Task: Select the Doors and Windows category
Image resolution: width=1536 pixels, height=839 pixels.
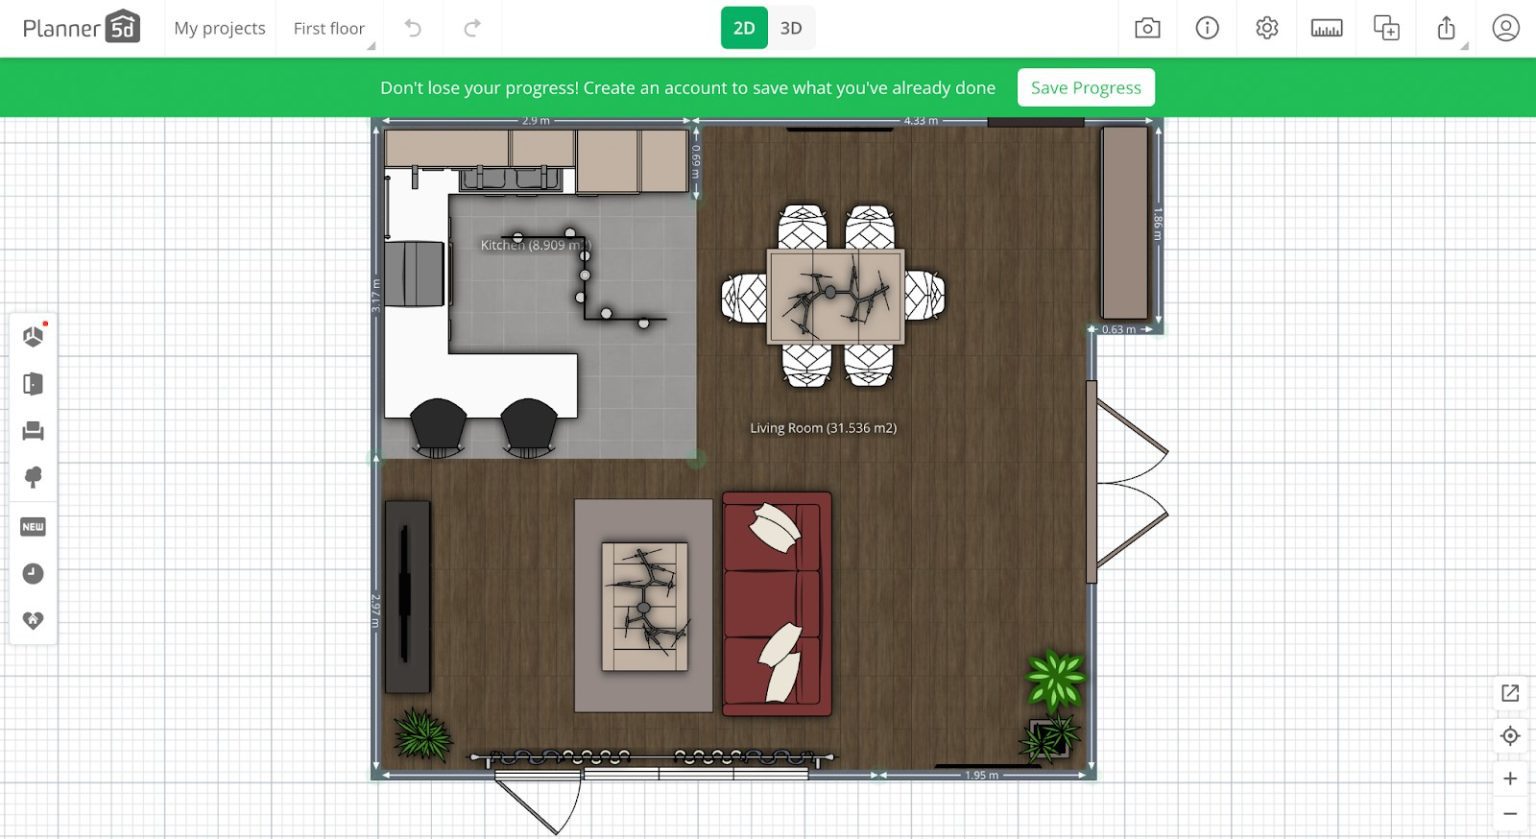Action: pyautogui.click(x=33, y=383)
